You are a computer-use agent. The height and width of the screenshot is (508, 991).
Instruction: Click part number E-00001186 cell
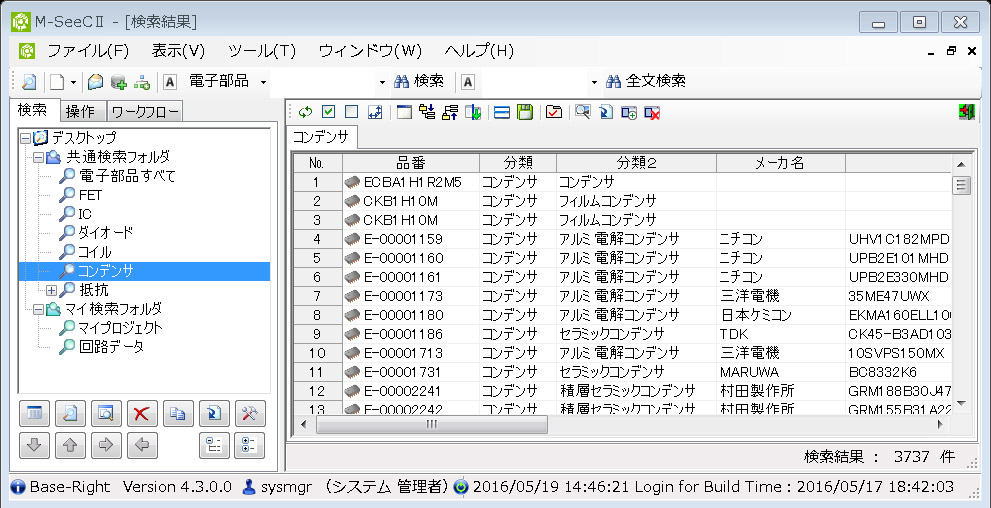coord(410,334)
